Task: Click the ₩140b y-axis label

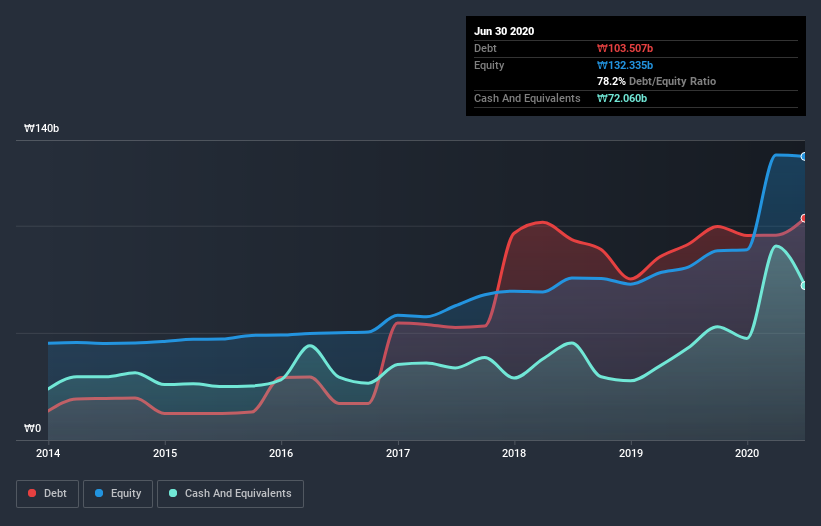Action: pos(41,128)
